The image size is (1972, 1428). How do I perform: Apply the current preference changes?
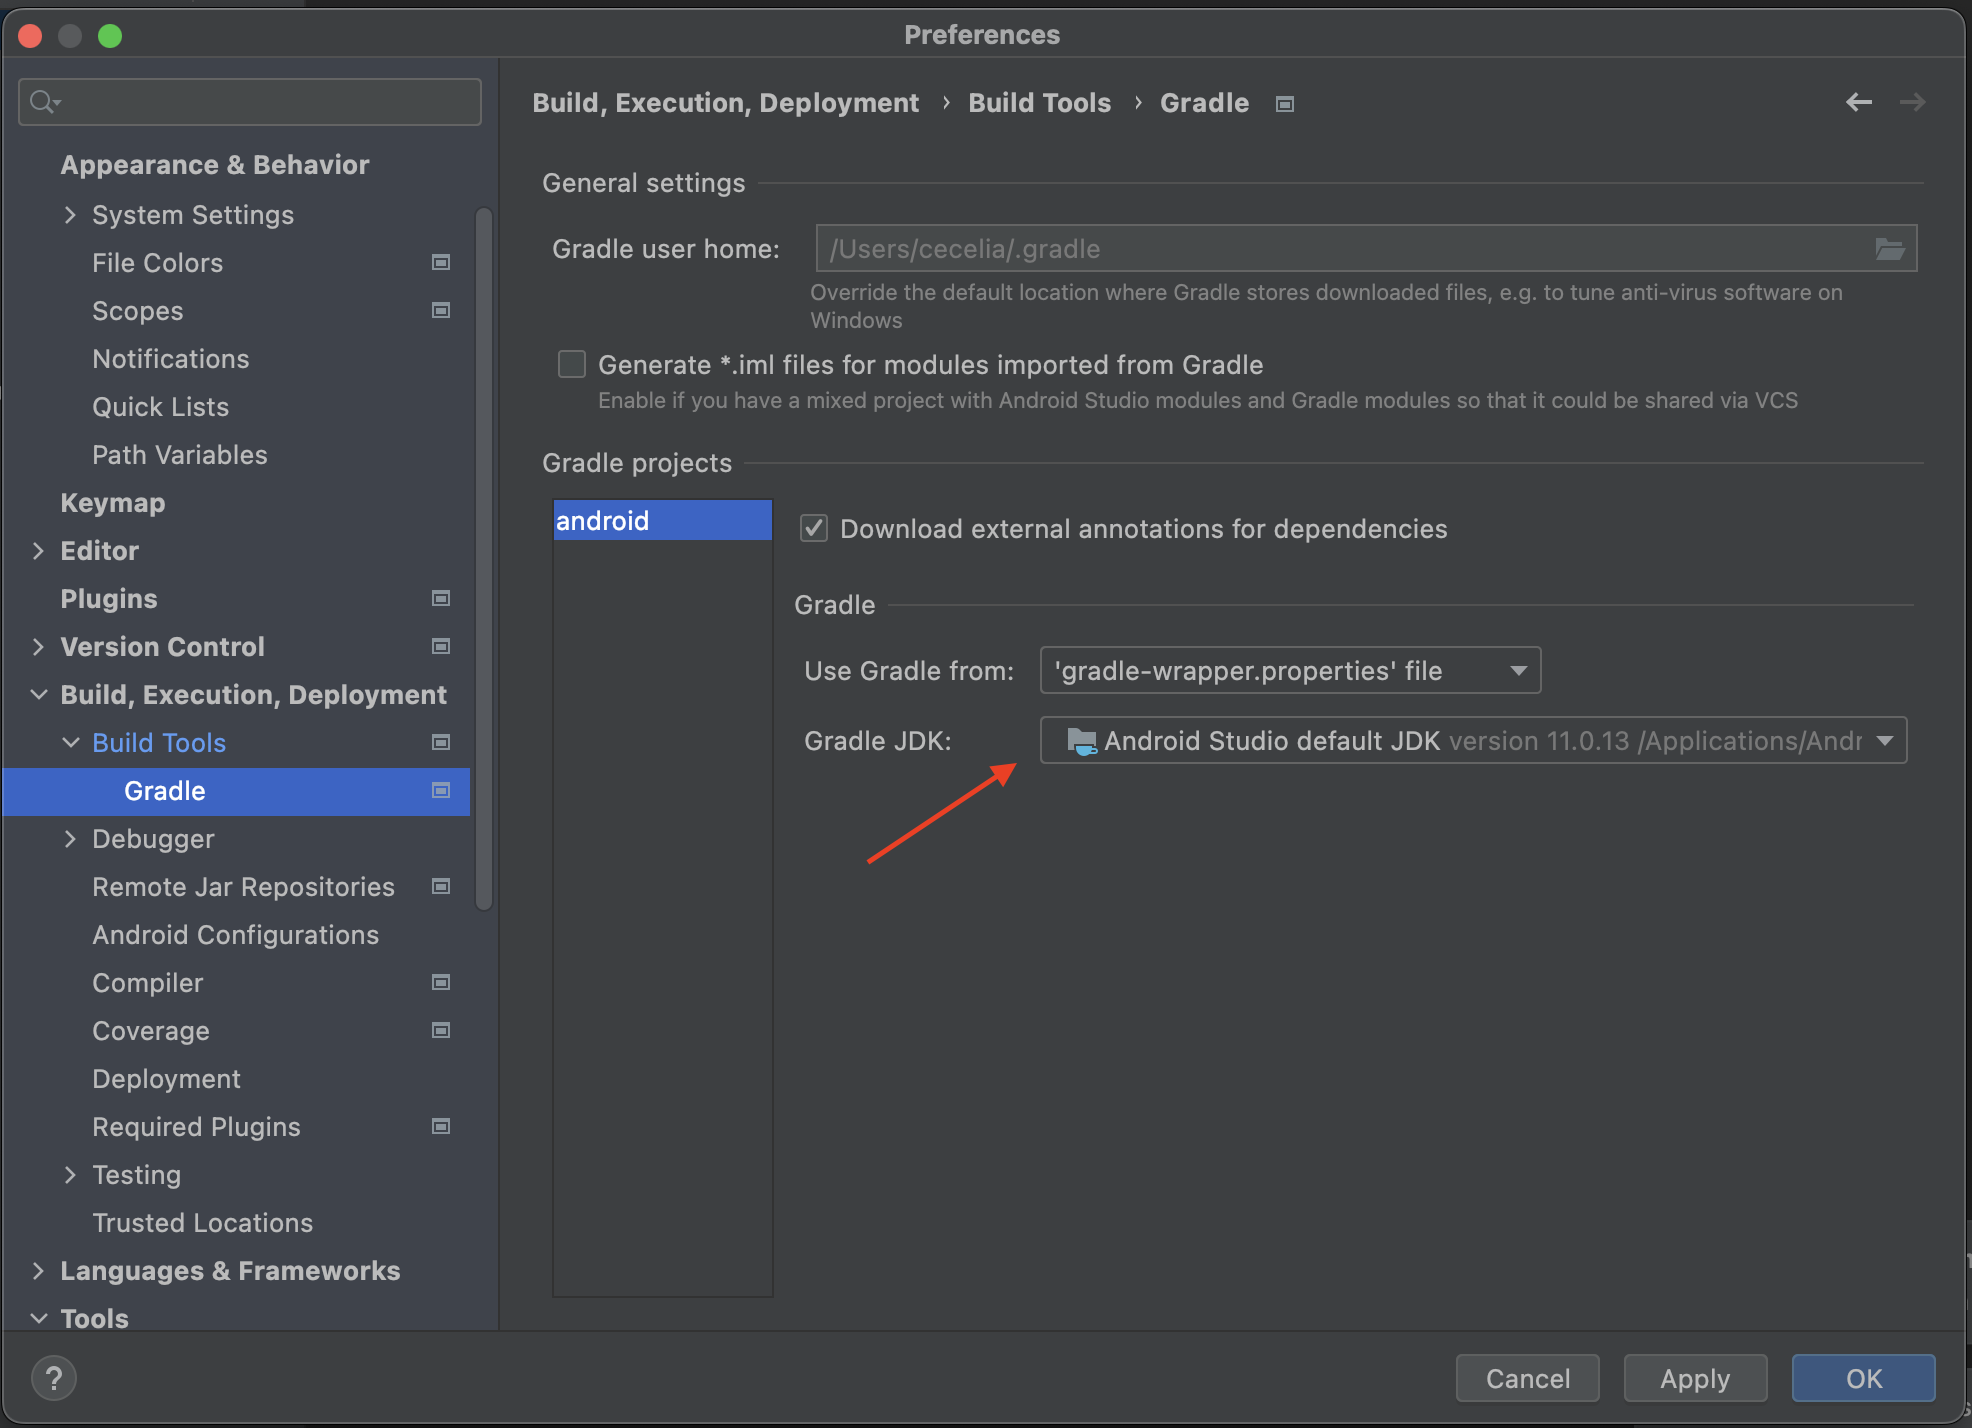click(1694, 1378)
